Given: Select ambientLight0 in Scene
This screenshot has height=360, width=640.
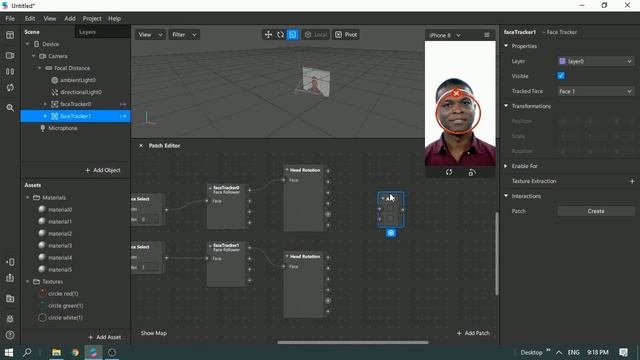Looking at the screenshot, I should (78, 80).
